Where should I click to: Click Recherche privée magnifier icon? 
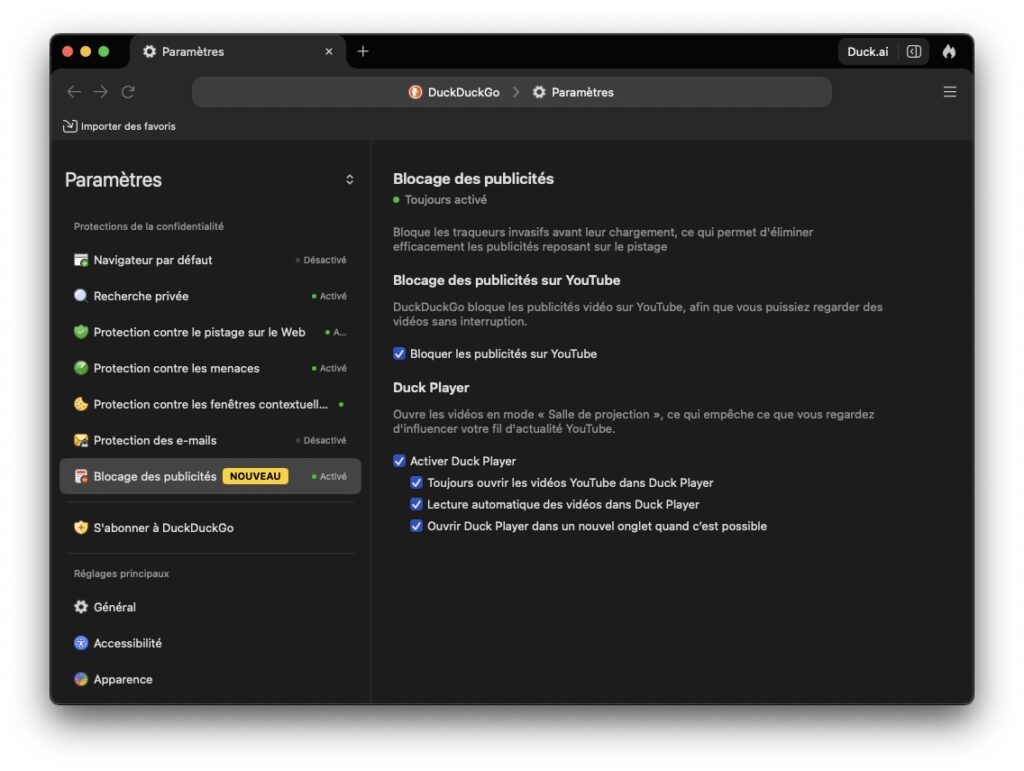[x=81, y=296]
